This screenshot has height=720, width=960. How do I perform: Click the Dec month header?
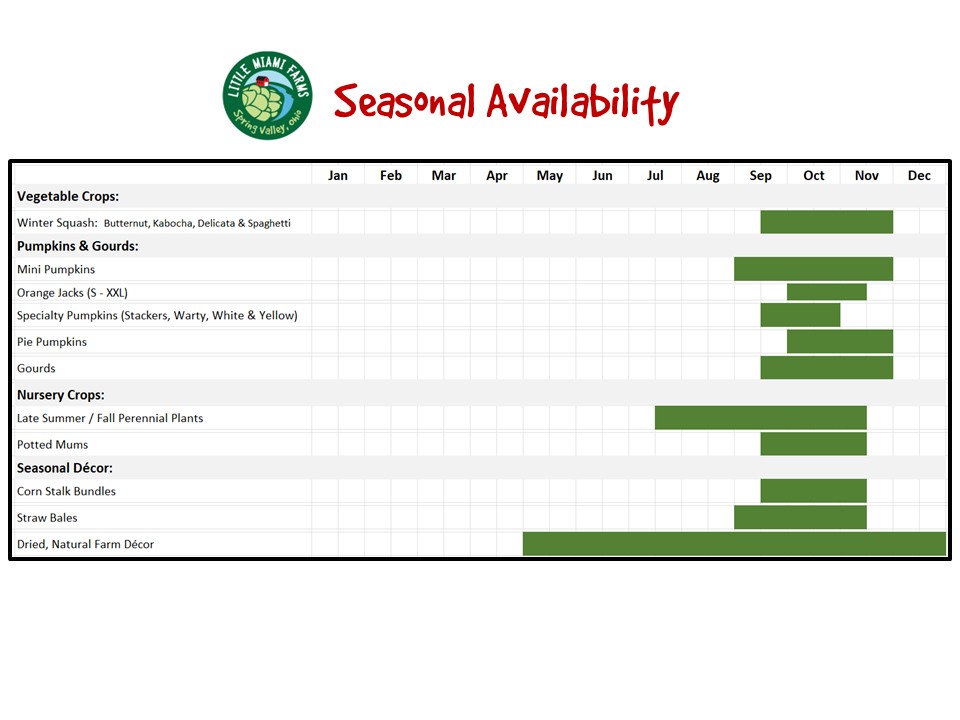pyautogui.click(x=919, y=176)
